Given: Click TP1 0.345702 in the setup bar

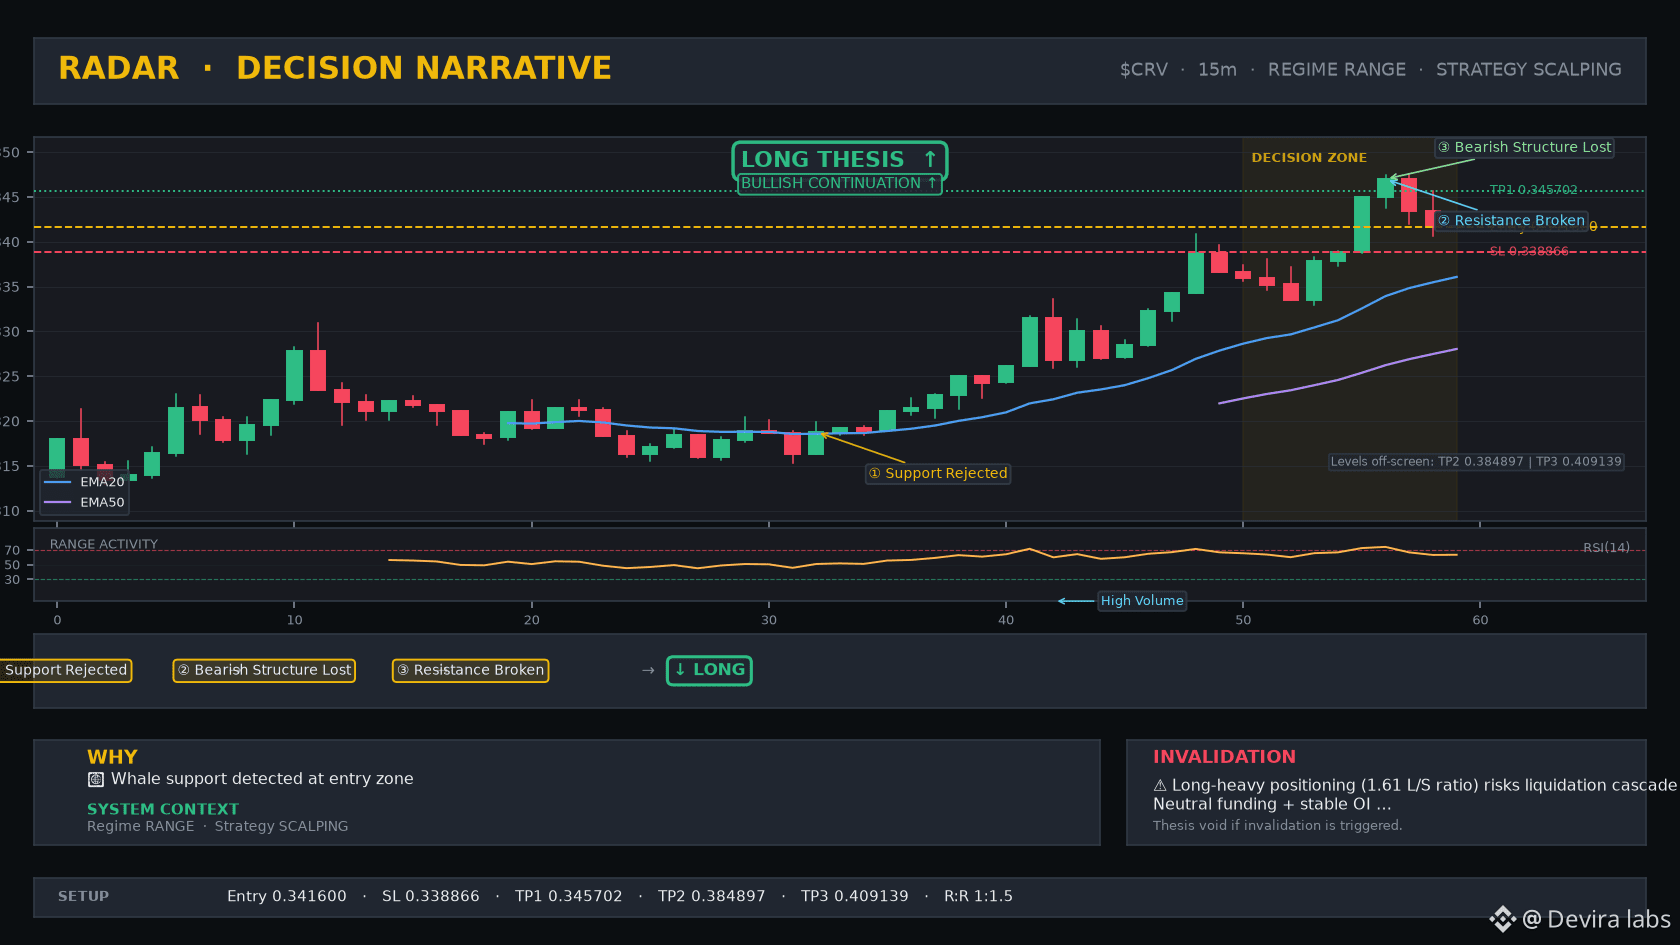Looking at the screenshot, I should (x=569, y=896).
